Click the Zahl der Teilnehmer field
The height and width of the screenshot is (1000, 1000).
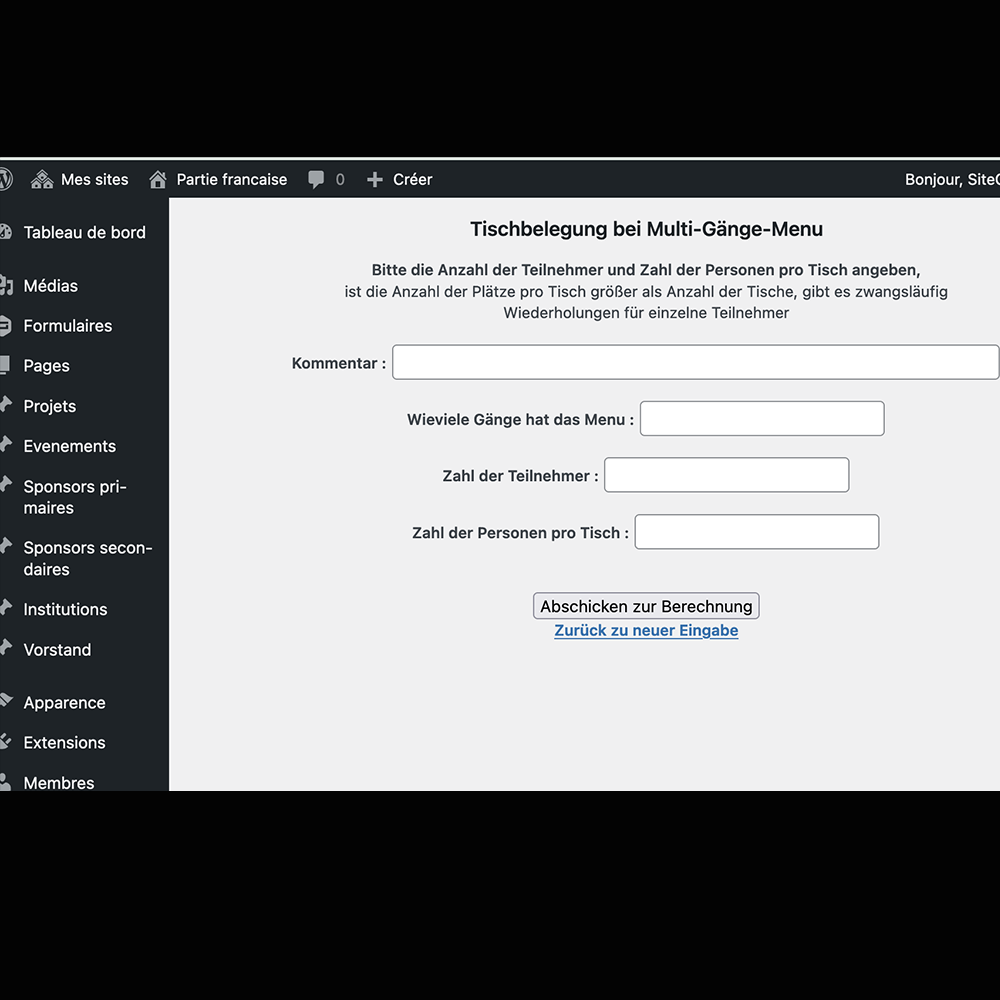pyautogui.click(x=726, y=475)
